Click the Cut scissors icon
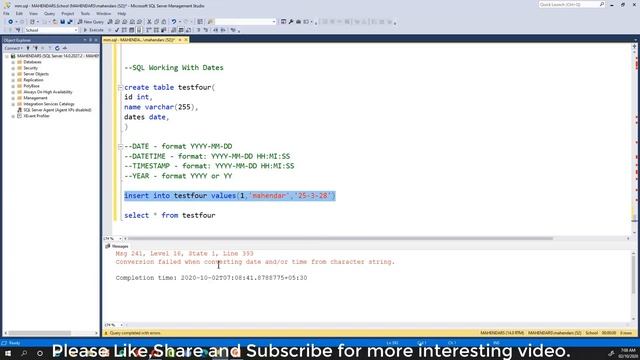 pyautogui.click(x=149, y=22)
